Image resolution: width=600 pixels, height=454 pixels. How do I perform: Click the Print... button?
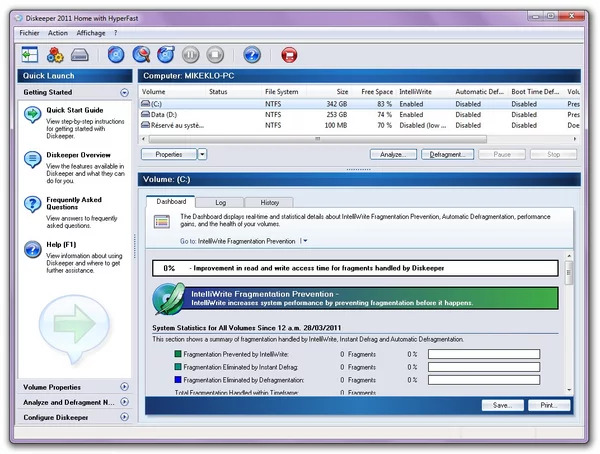click(x=549, y=405)
